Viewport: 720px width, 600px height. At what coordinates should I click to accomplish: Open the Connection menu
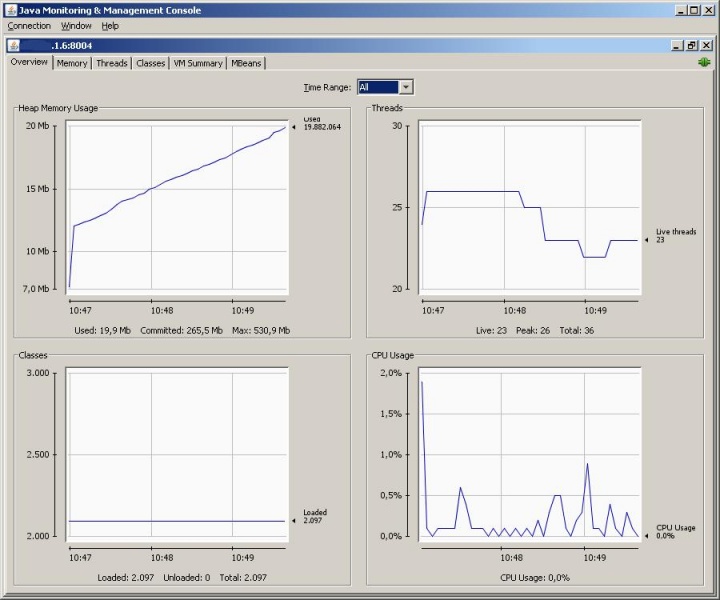[29, 26]
